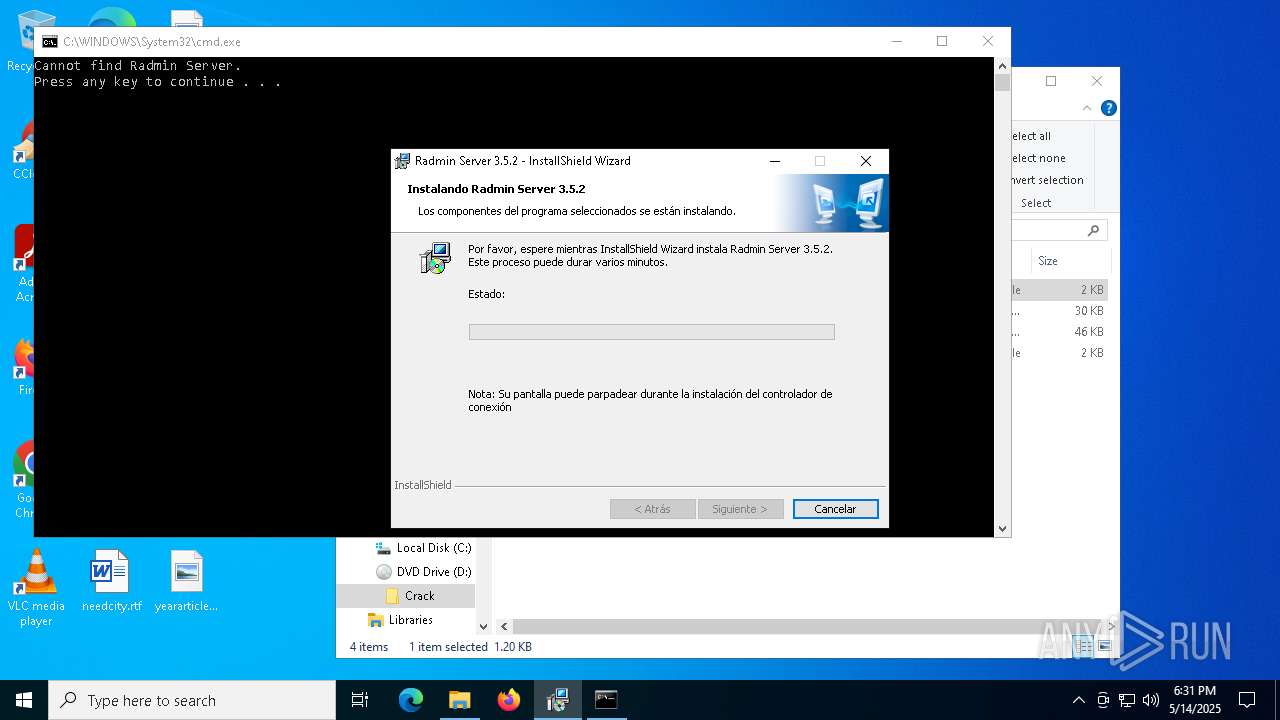Open the Explorer help question mark icon
This screenshot has height=720, width=1280.
(x=1108, y=108)
